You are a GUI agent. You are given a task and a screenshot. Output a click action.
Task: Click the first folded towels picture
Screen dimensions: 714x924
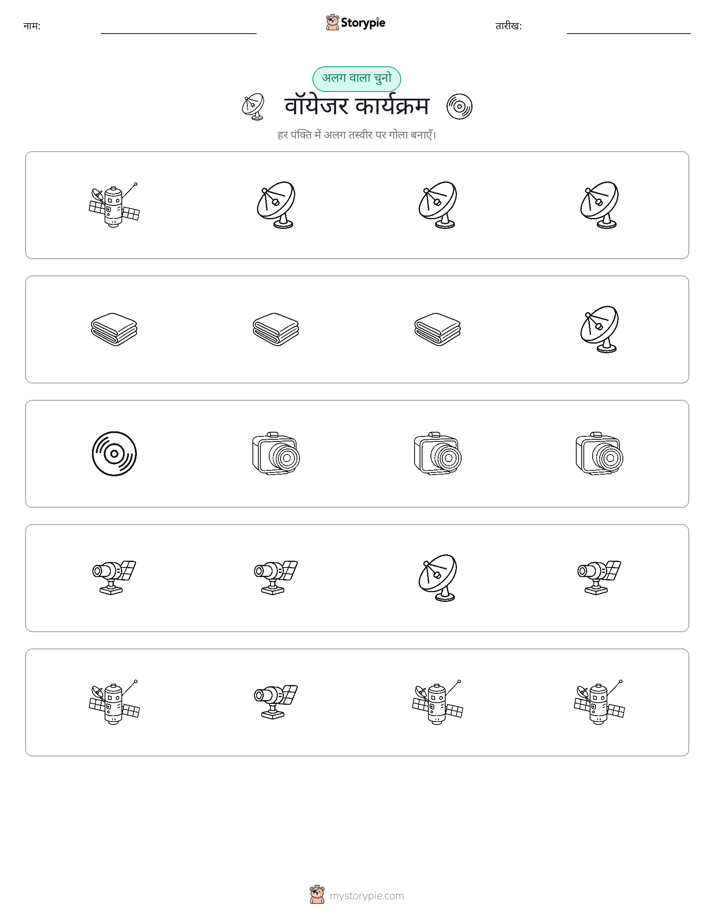click(114, 329)
